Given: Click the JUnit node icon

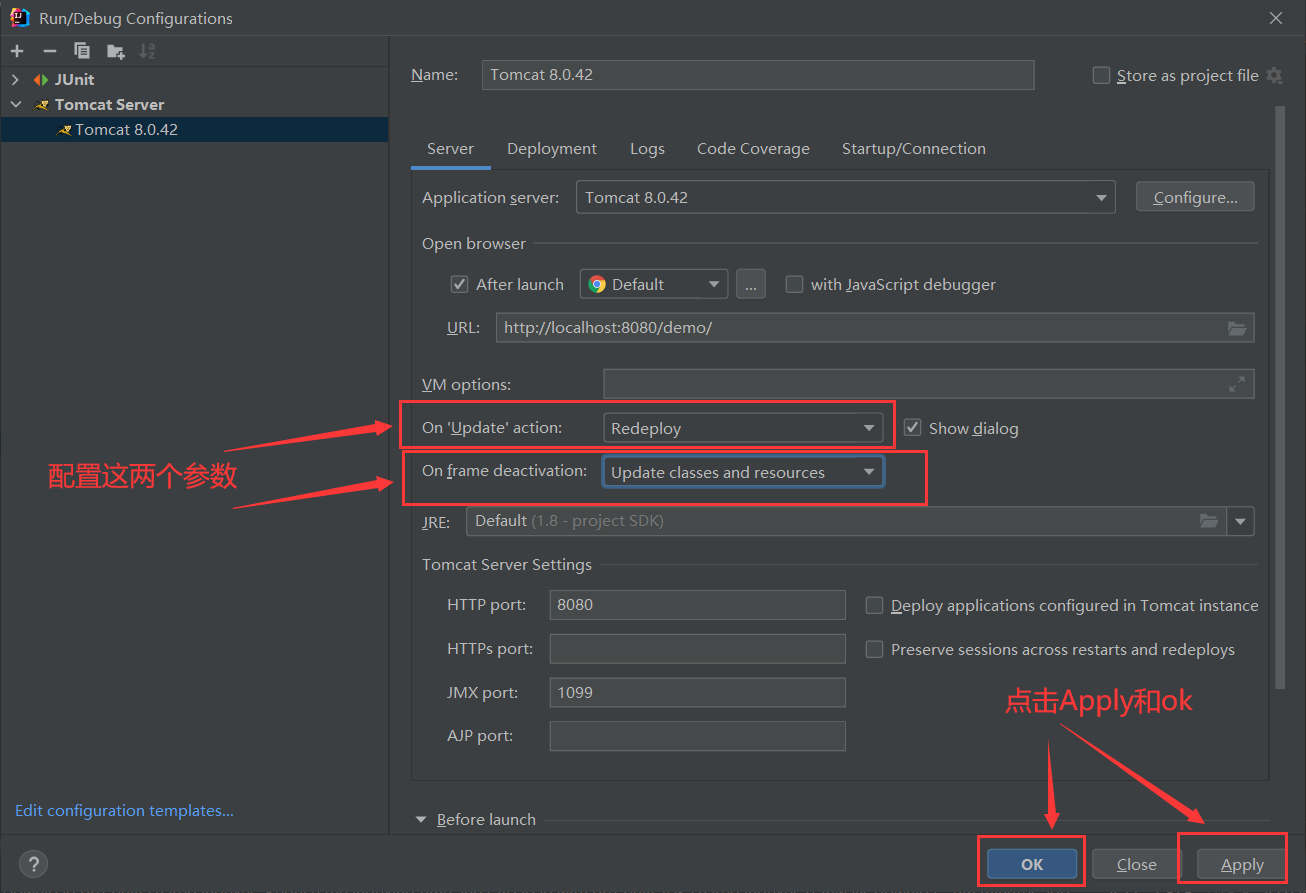Looking at the screenshot, I should click(40, 80).
